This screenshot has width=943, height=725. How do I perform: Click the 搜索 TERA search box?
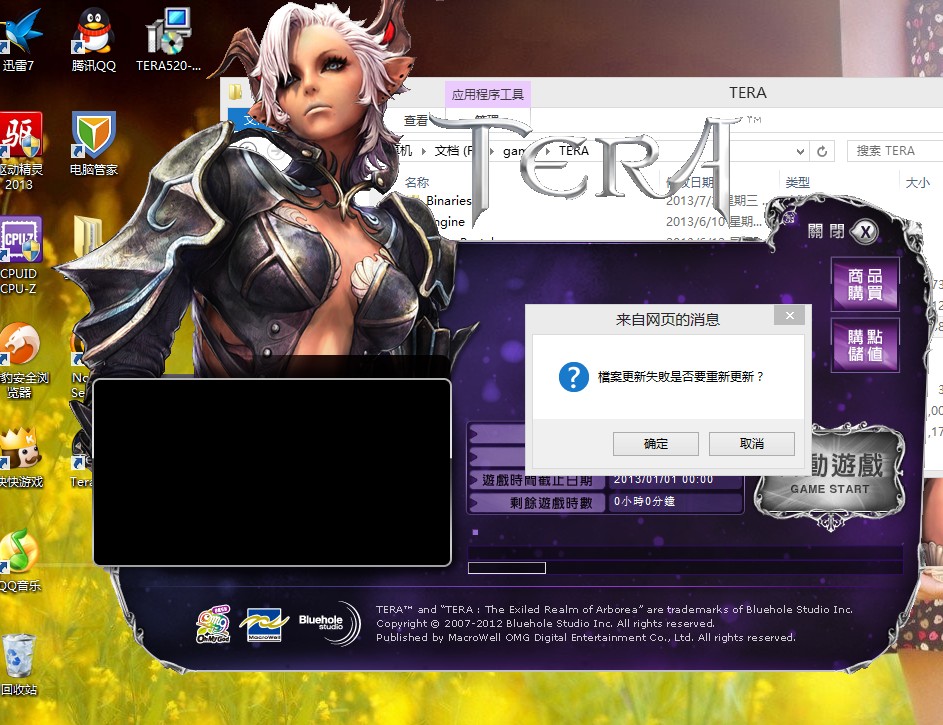pyautogui.click(x=895, y=150)
